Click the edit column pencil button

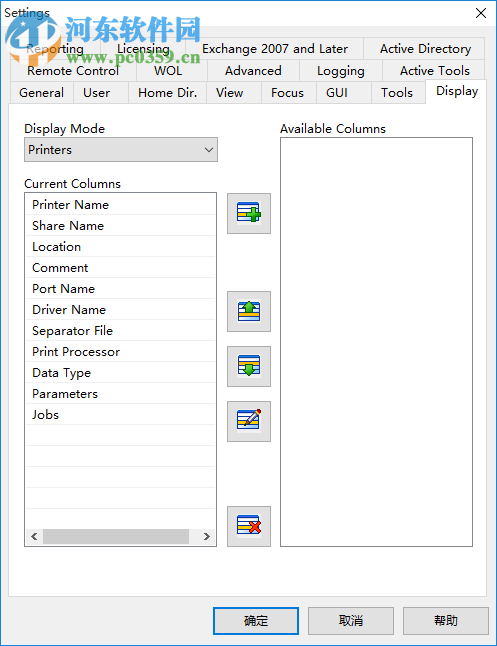coord(248,421)
